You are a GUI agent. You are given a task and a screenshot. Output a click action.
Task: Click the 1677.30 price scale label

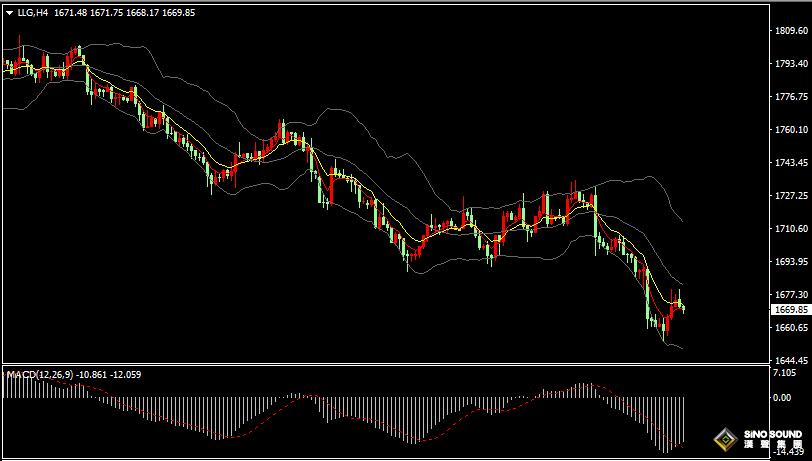pyautogui.click(x=791, y=294)
